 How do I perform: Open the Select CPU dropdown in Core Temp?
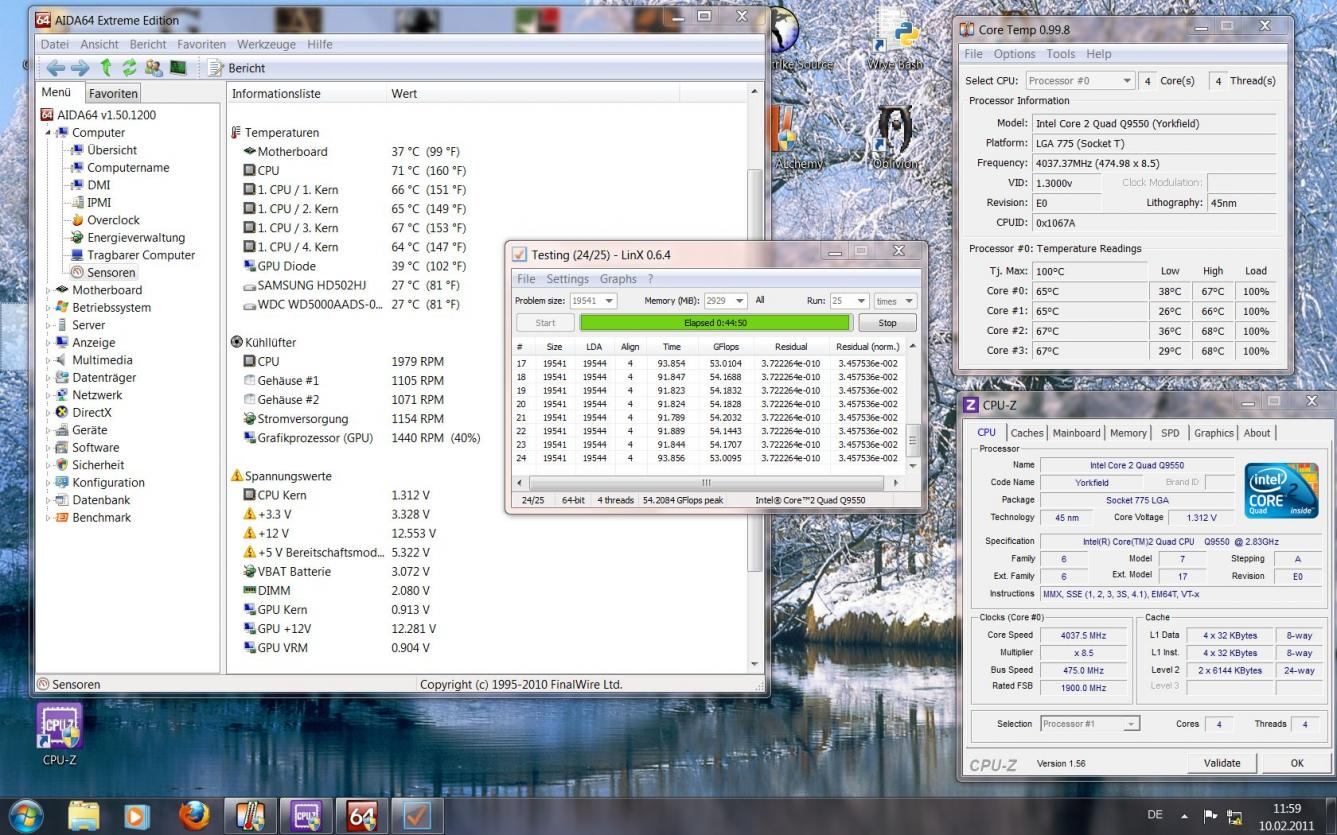(x=1080, y=81)
